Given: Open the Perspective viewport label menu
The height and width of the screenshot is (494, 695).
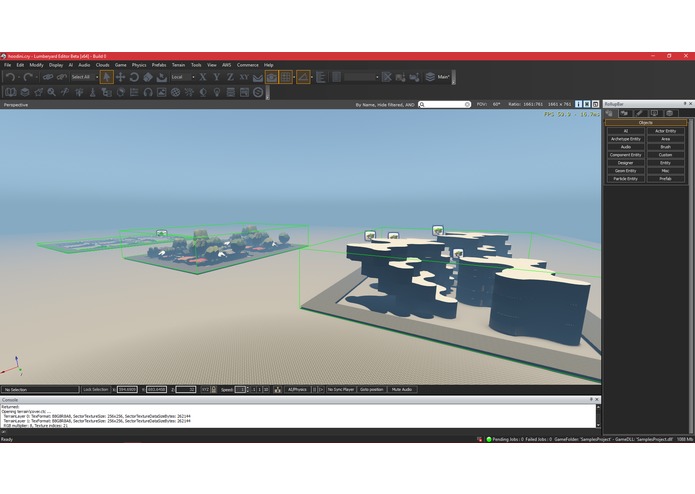Looking at the screenshot, I should [16, 105].
